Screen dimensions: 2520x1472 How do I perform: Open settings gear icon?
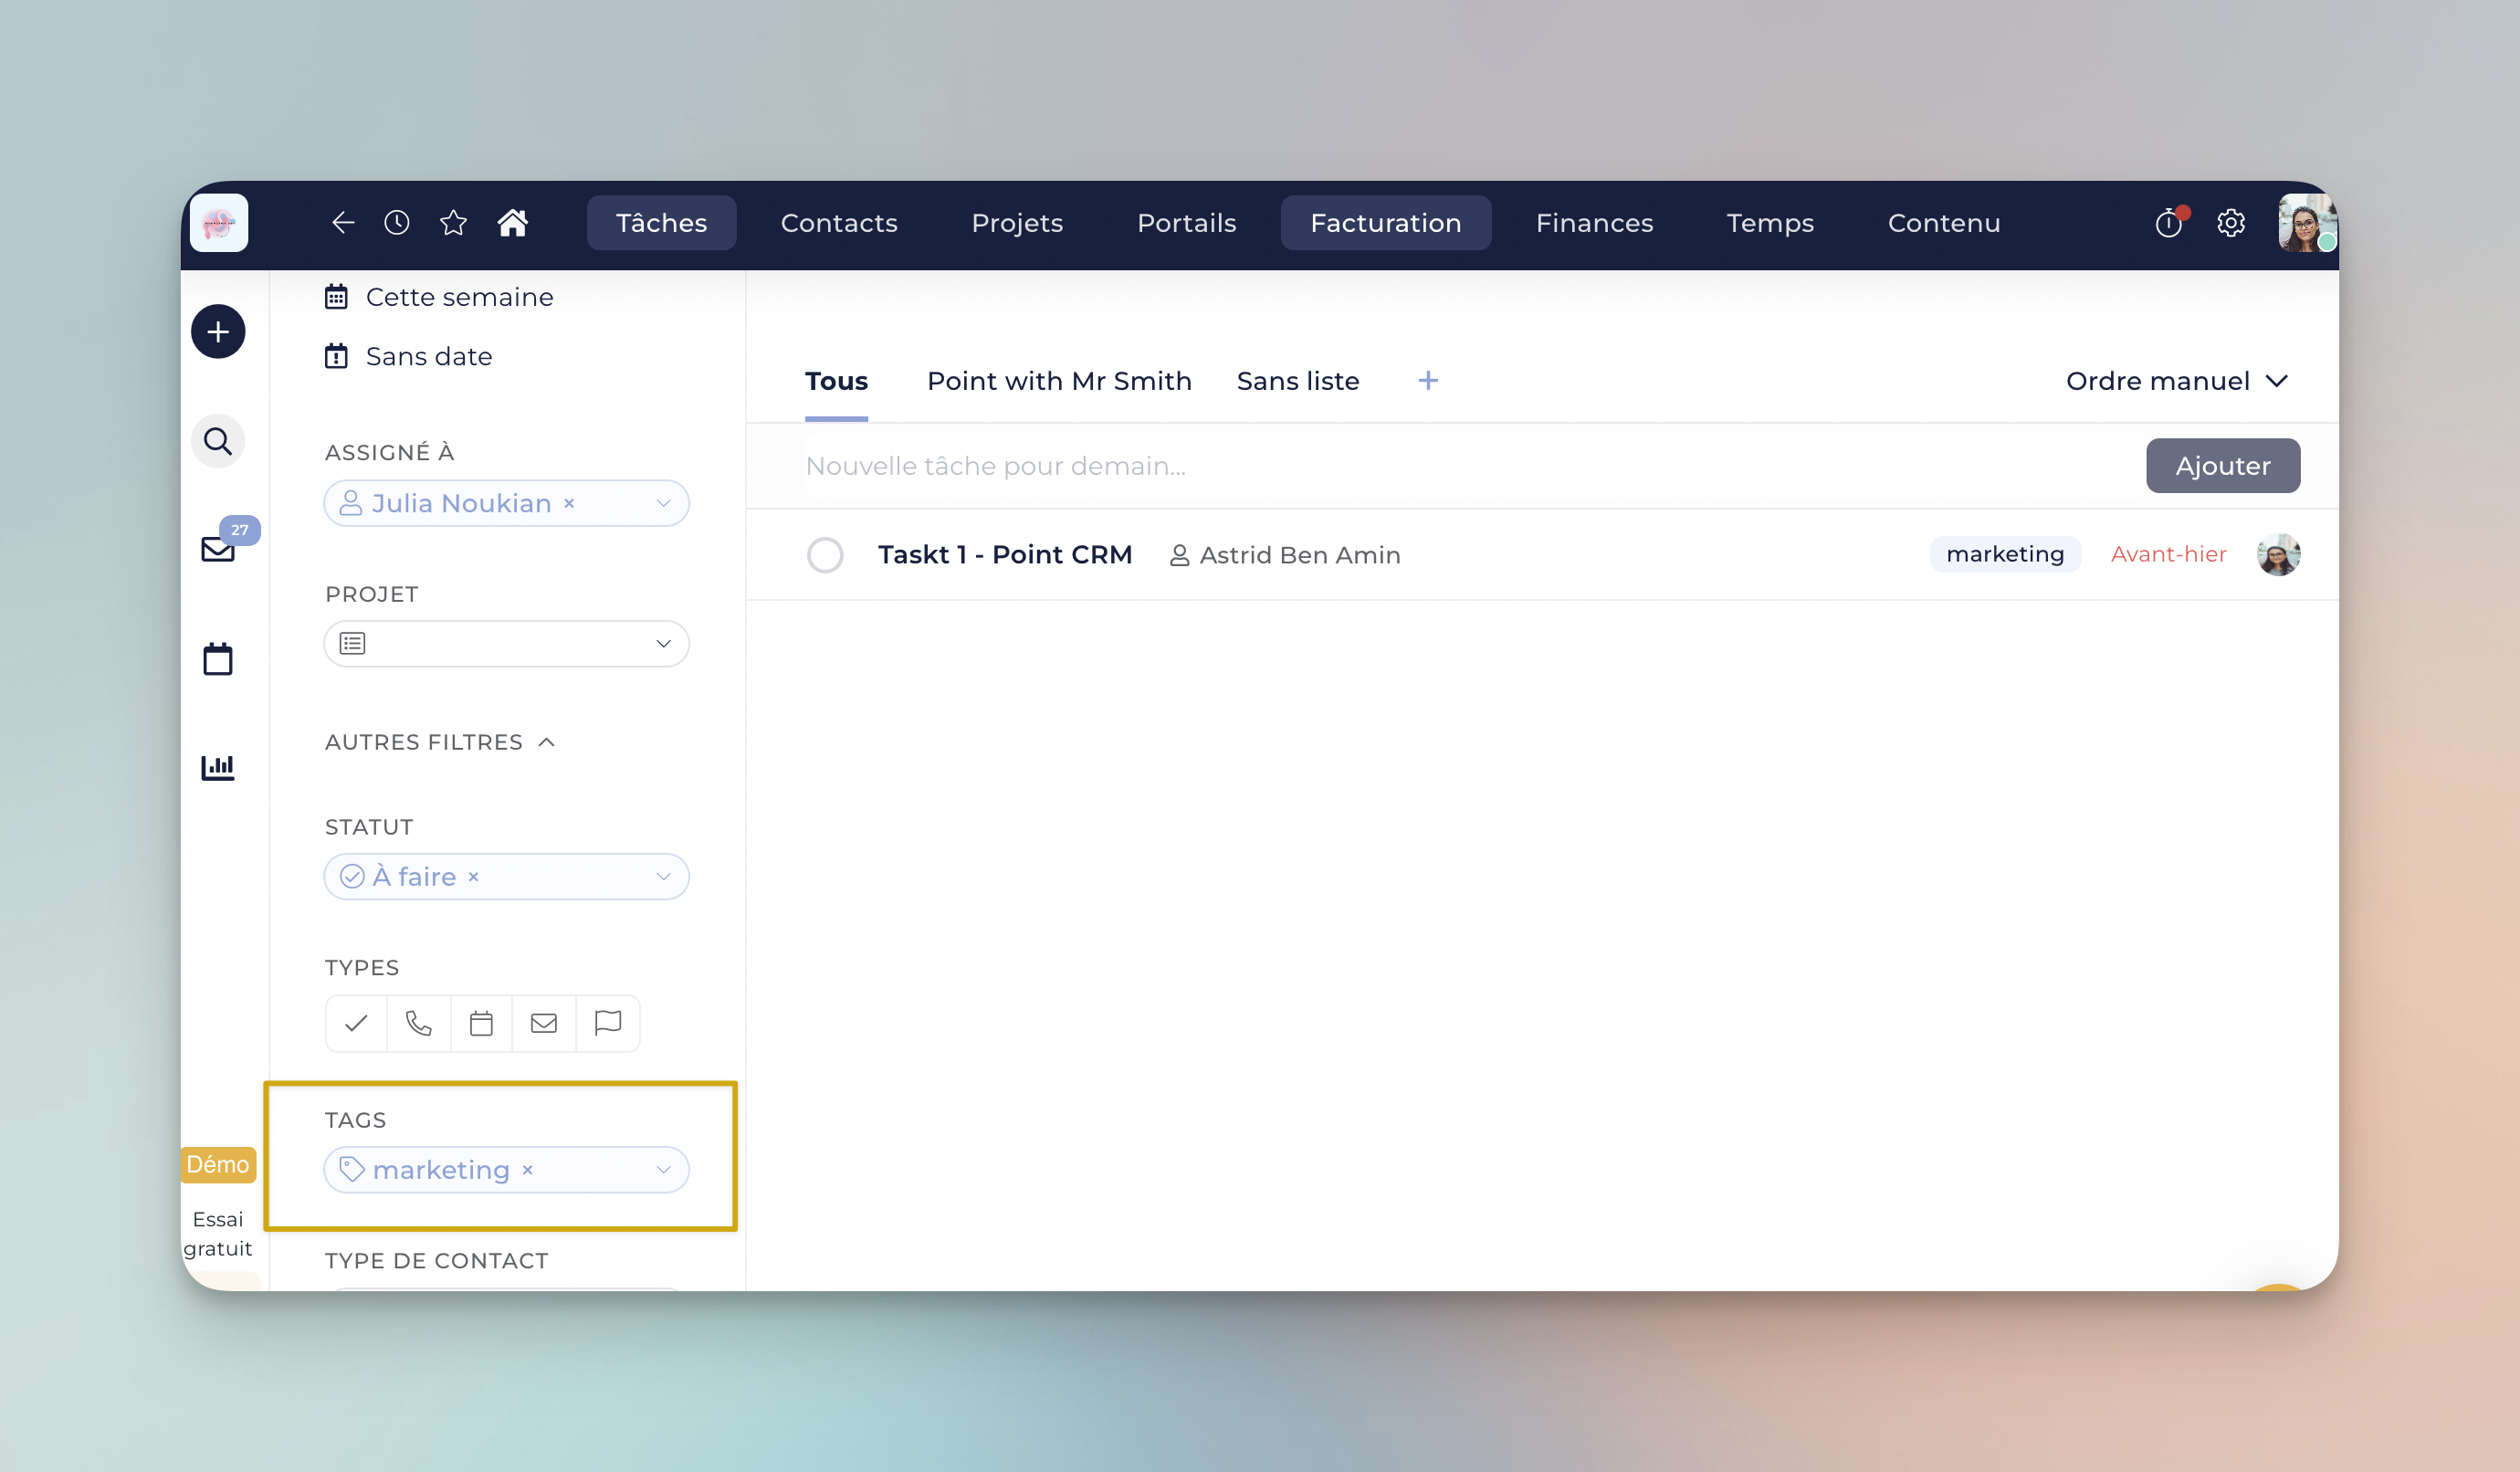[2231, 223]
